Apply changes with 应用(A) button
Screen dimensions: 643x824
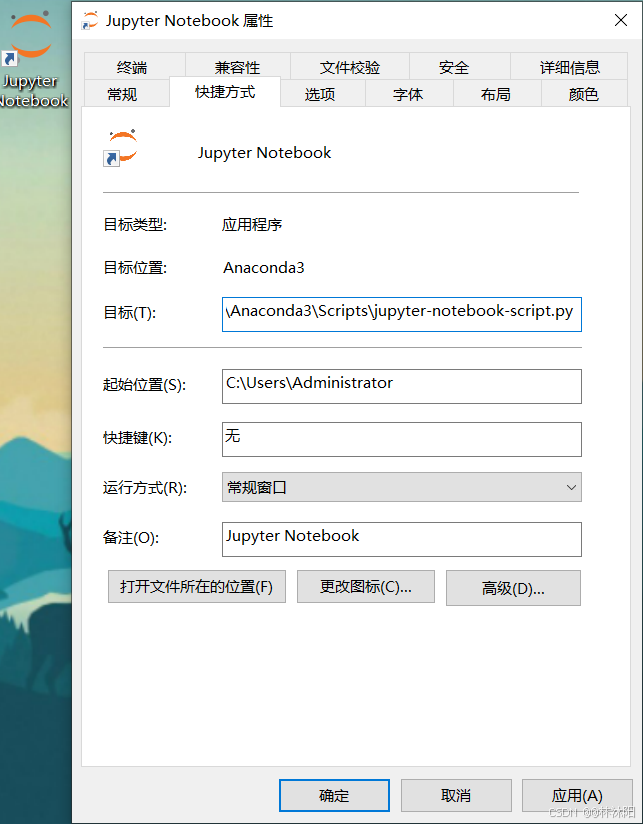point(577,795)
